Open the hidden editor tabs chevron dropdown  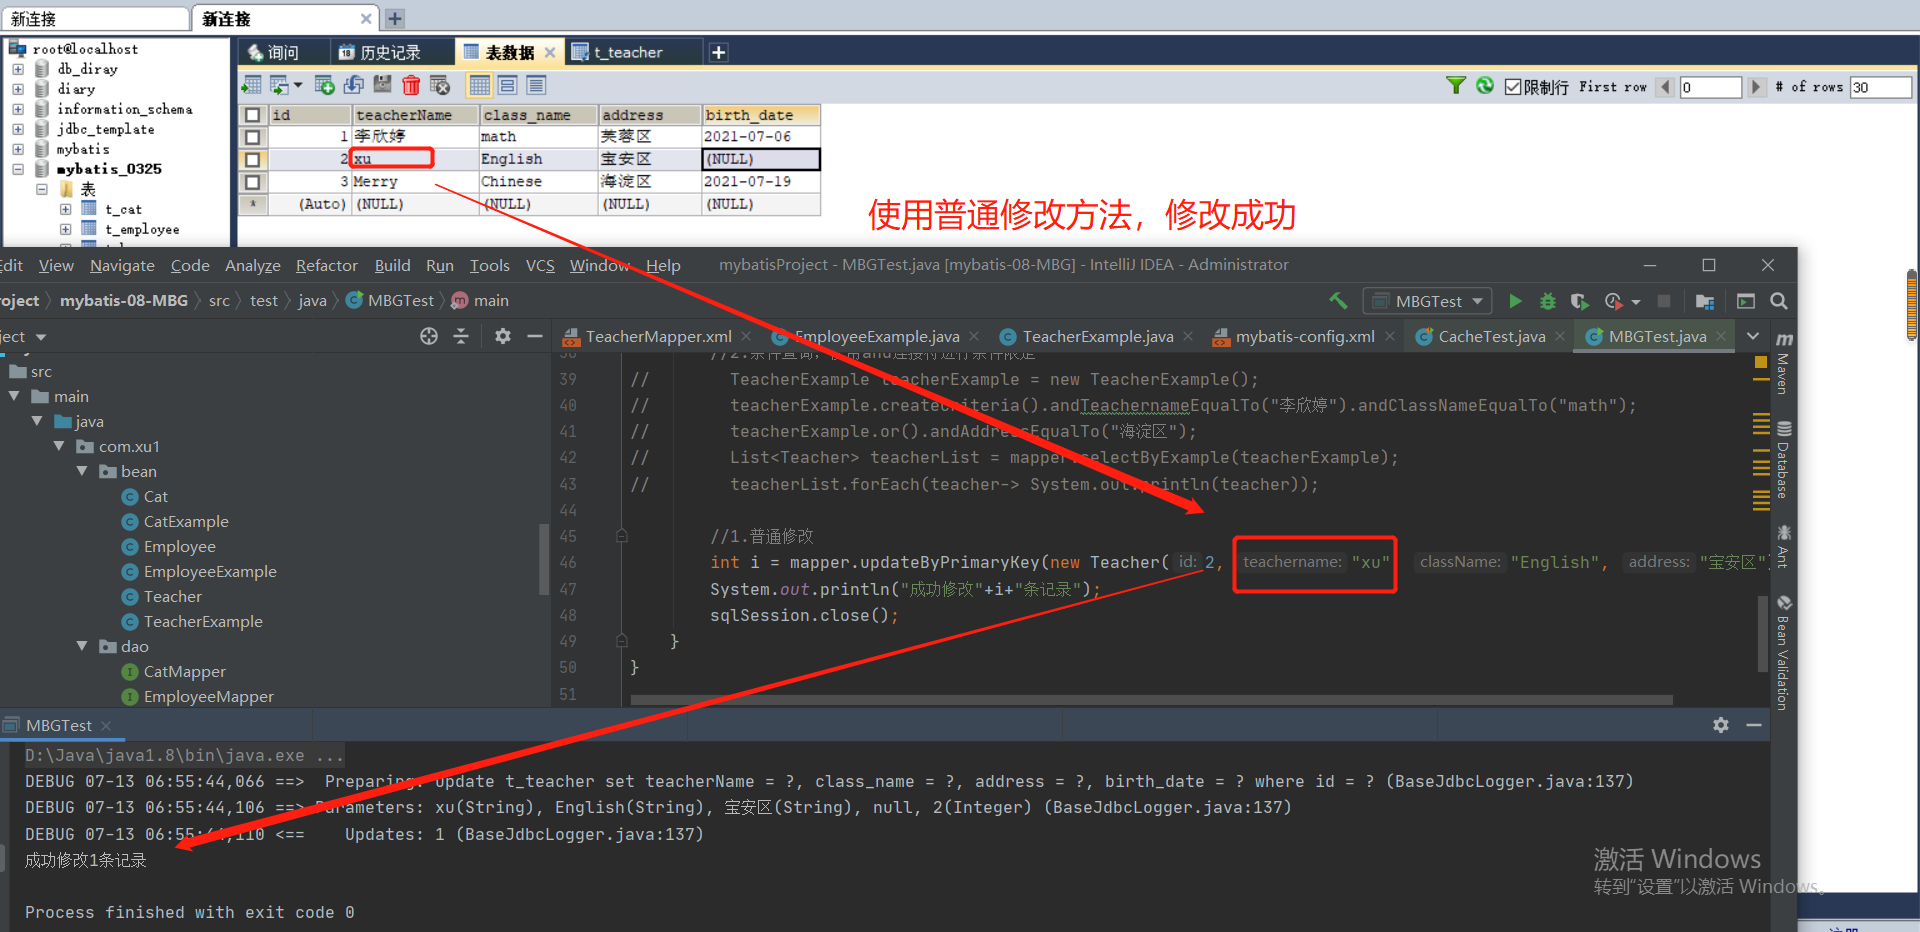tap(1753, 336)
